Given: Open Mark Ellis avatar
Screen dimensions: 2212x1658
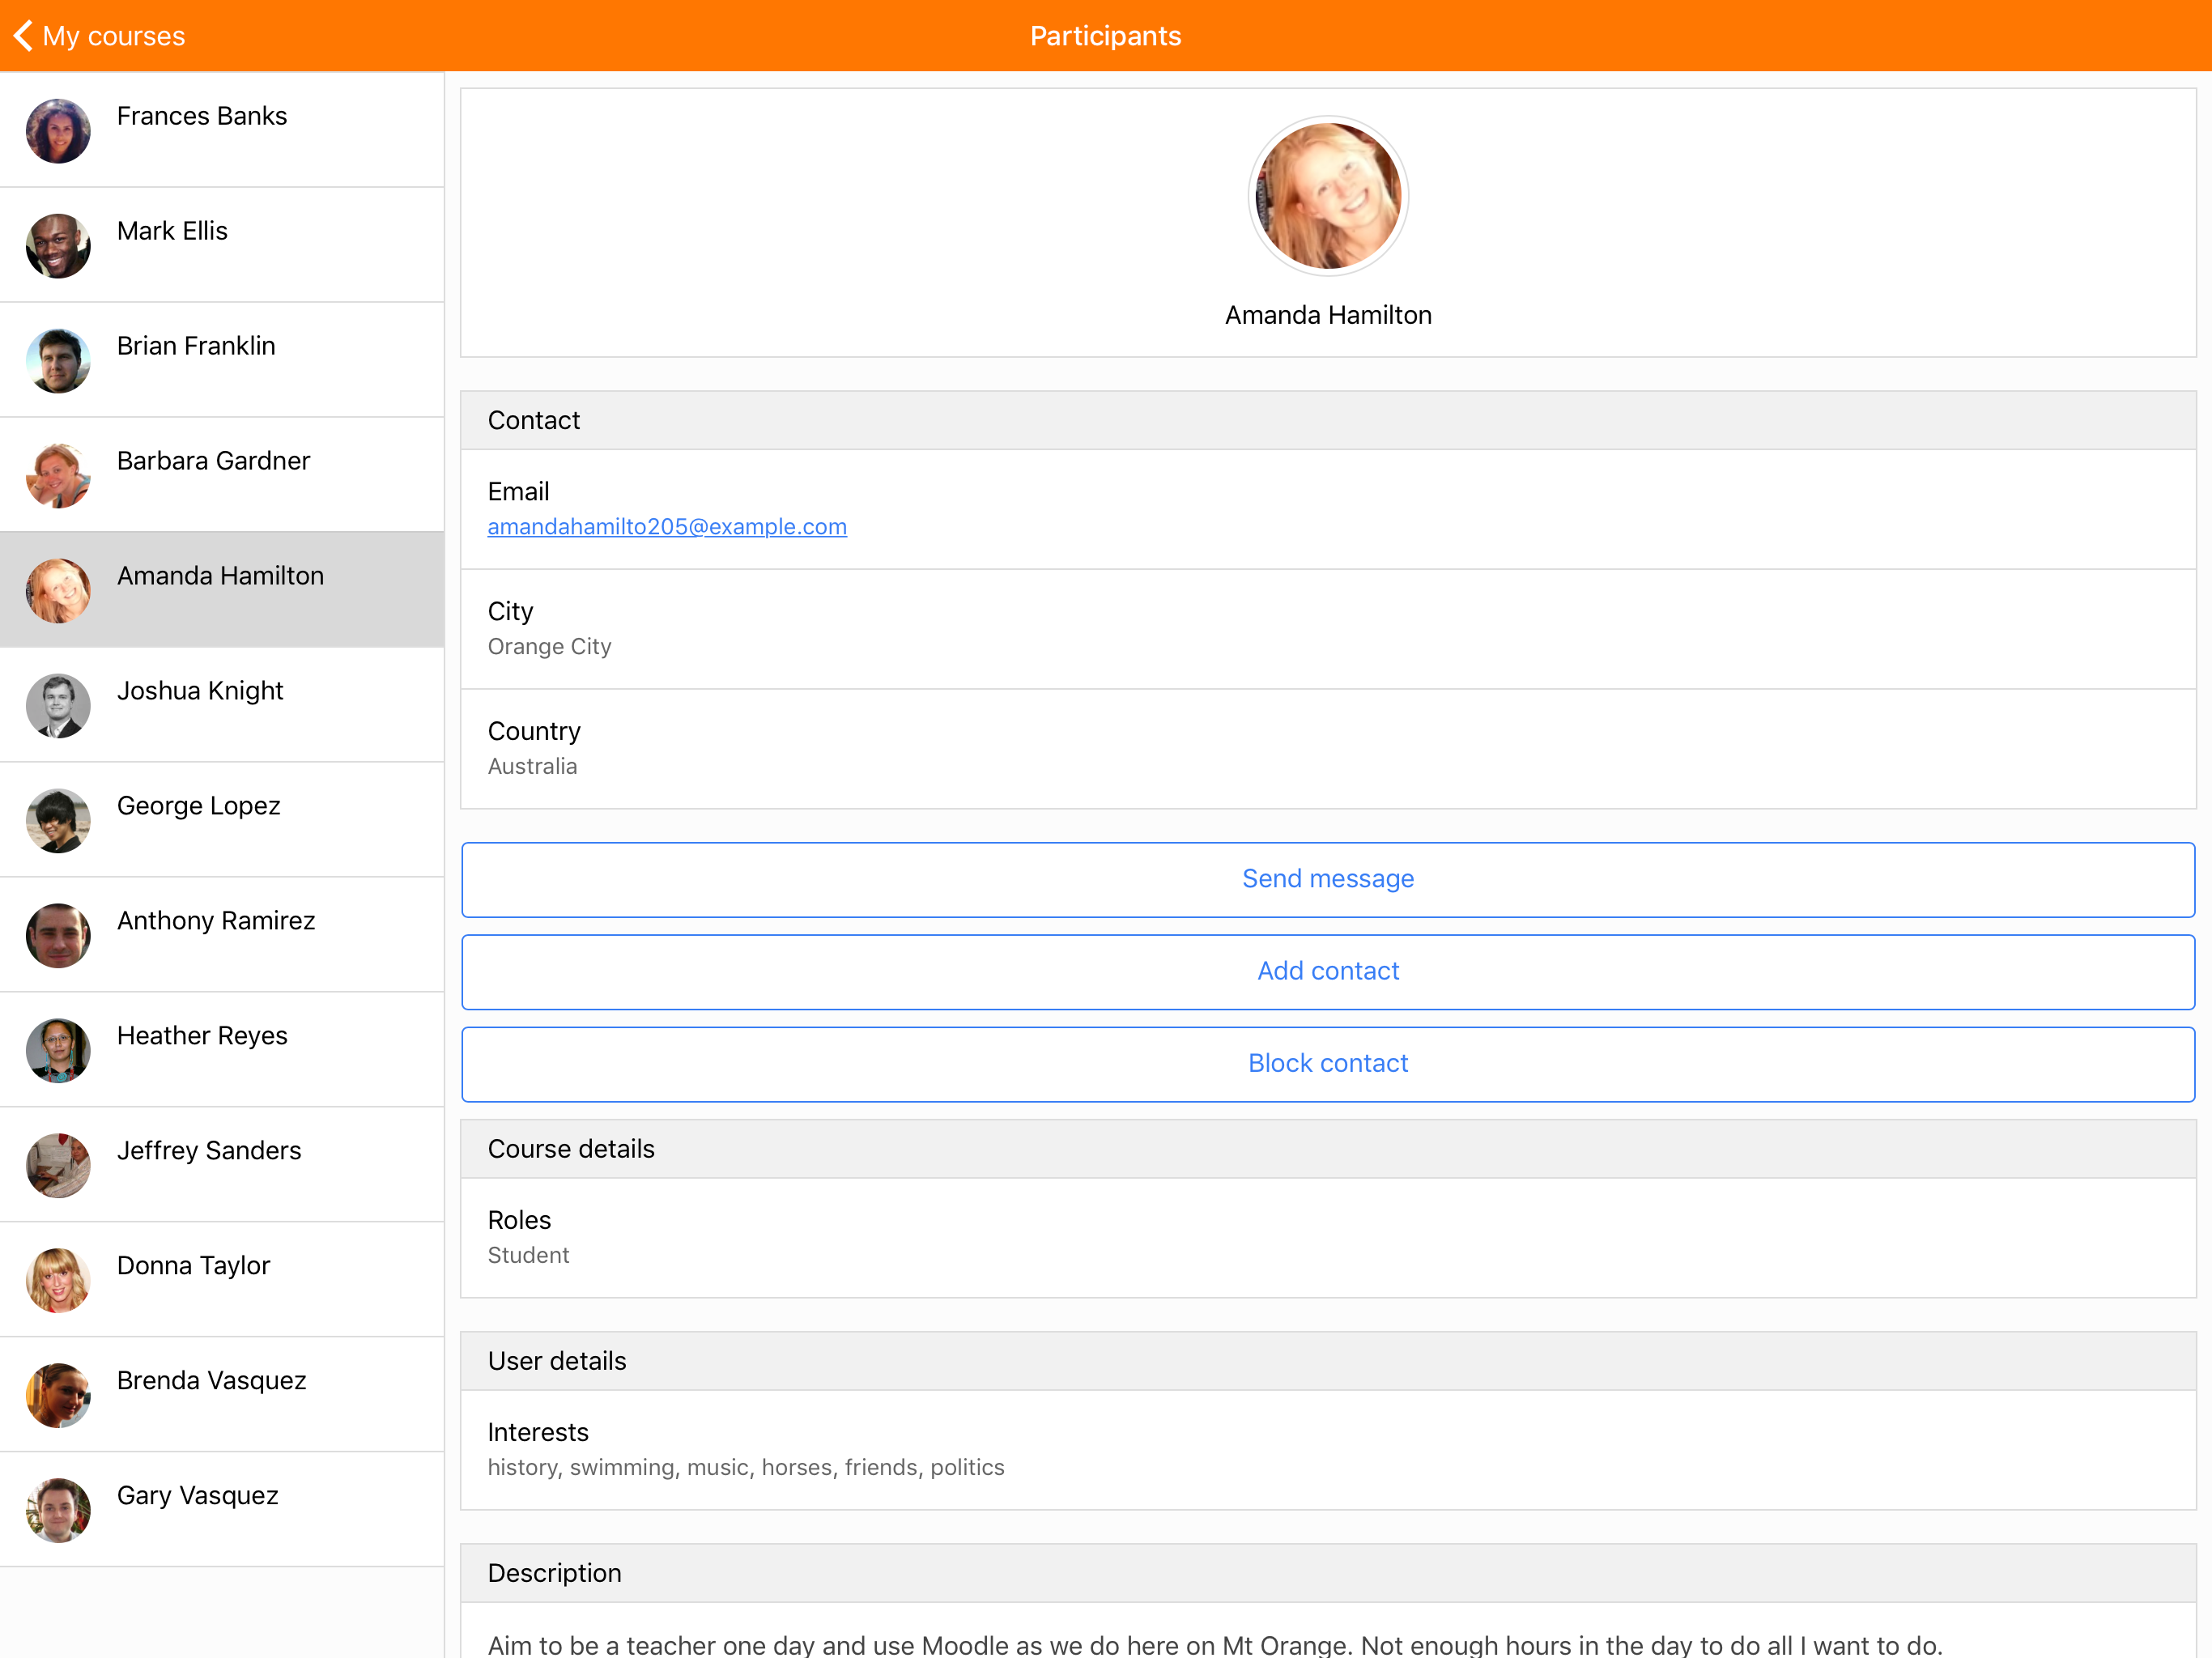Looking at the screenshot, I should [58, 245].
